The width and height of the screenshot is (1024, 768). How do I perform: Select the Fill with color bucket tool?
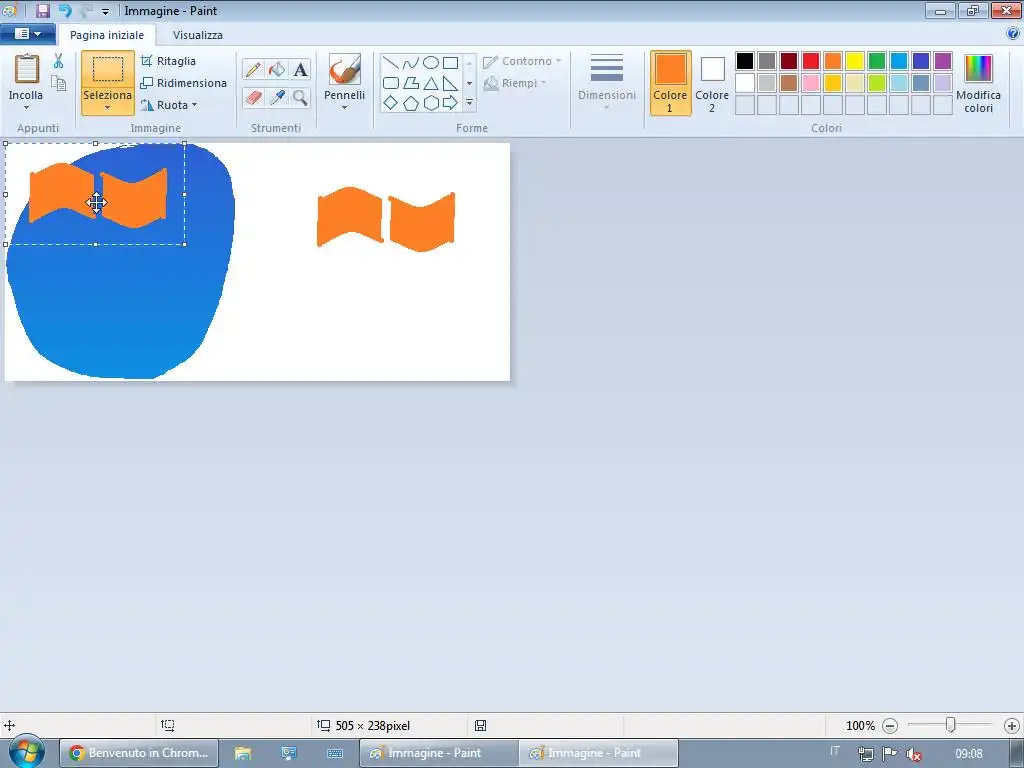(277, 69)
